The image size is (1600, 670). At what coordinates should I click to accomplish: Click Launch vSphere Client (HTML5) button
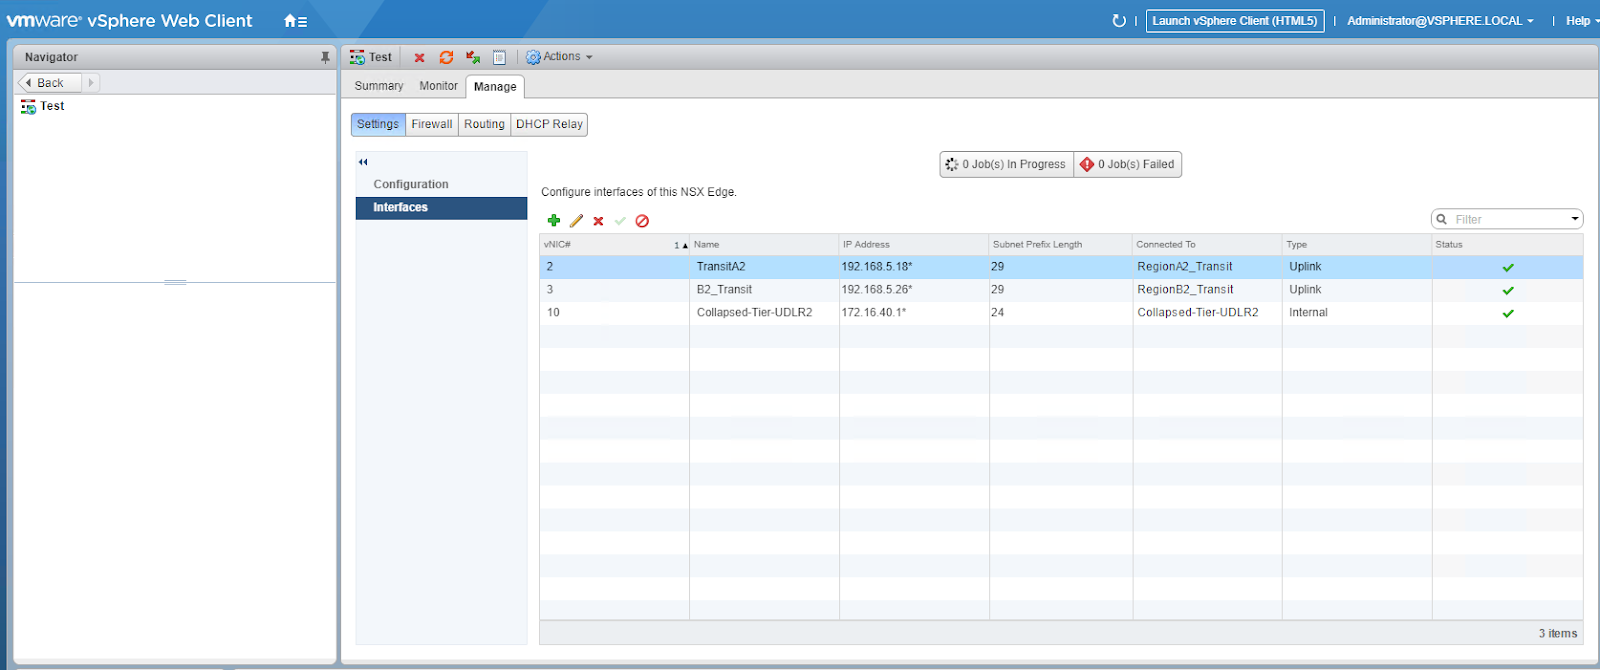point(1235,21)
